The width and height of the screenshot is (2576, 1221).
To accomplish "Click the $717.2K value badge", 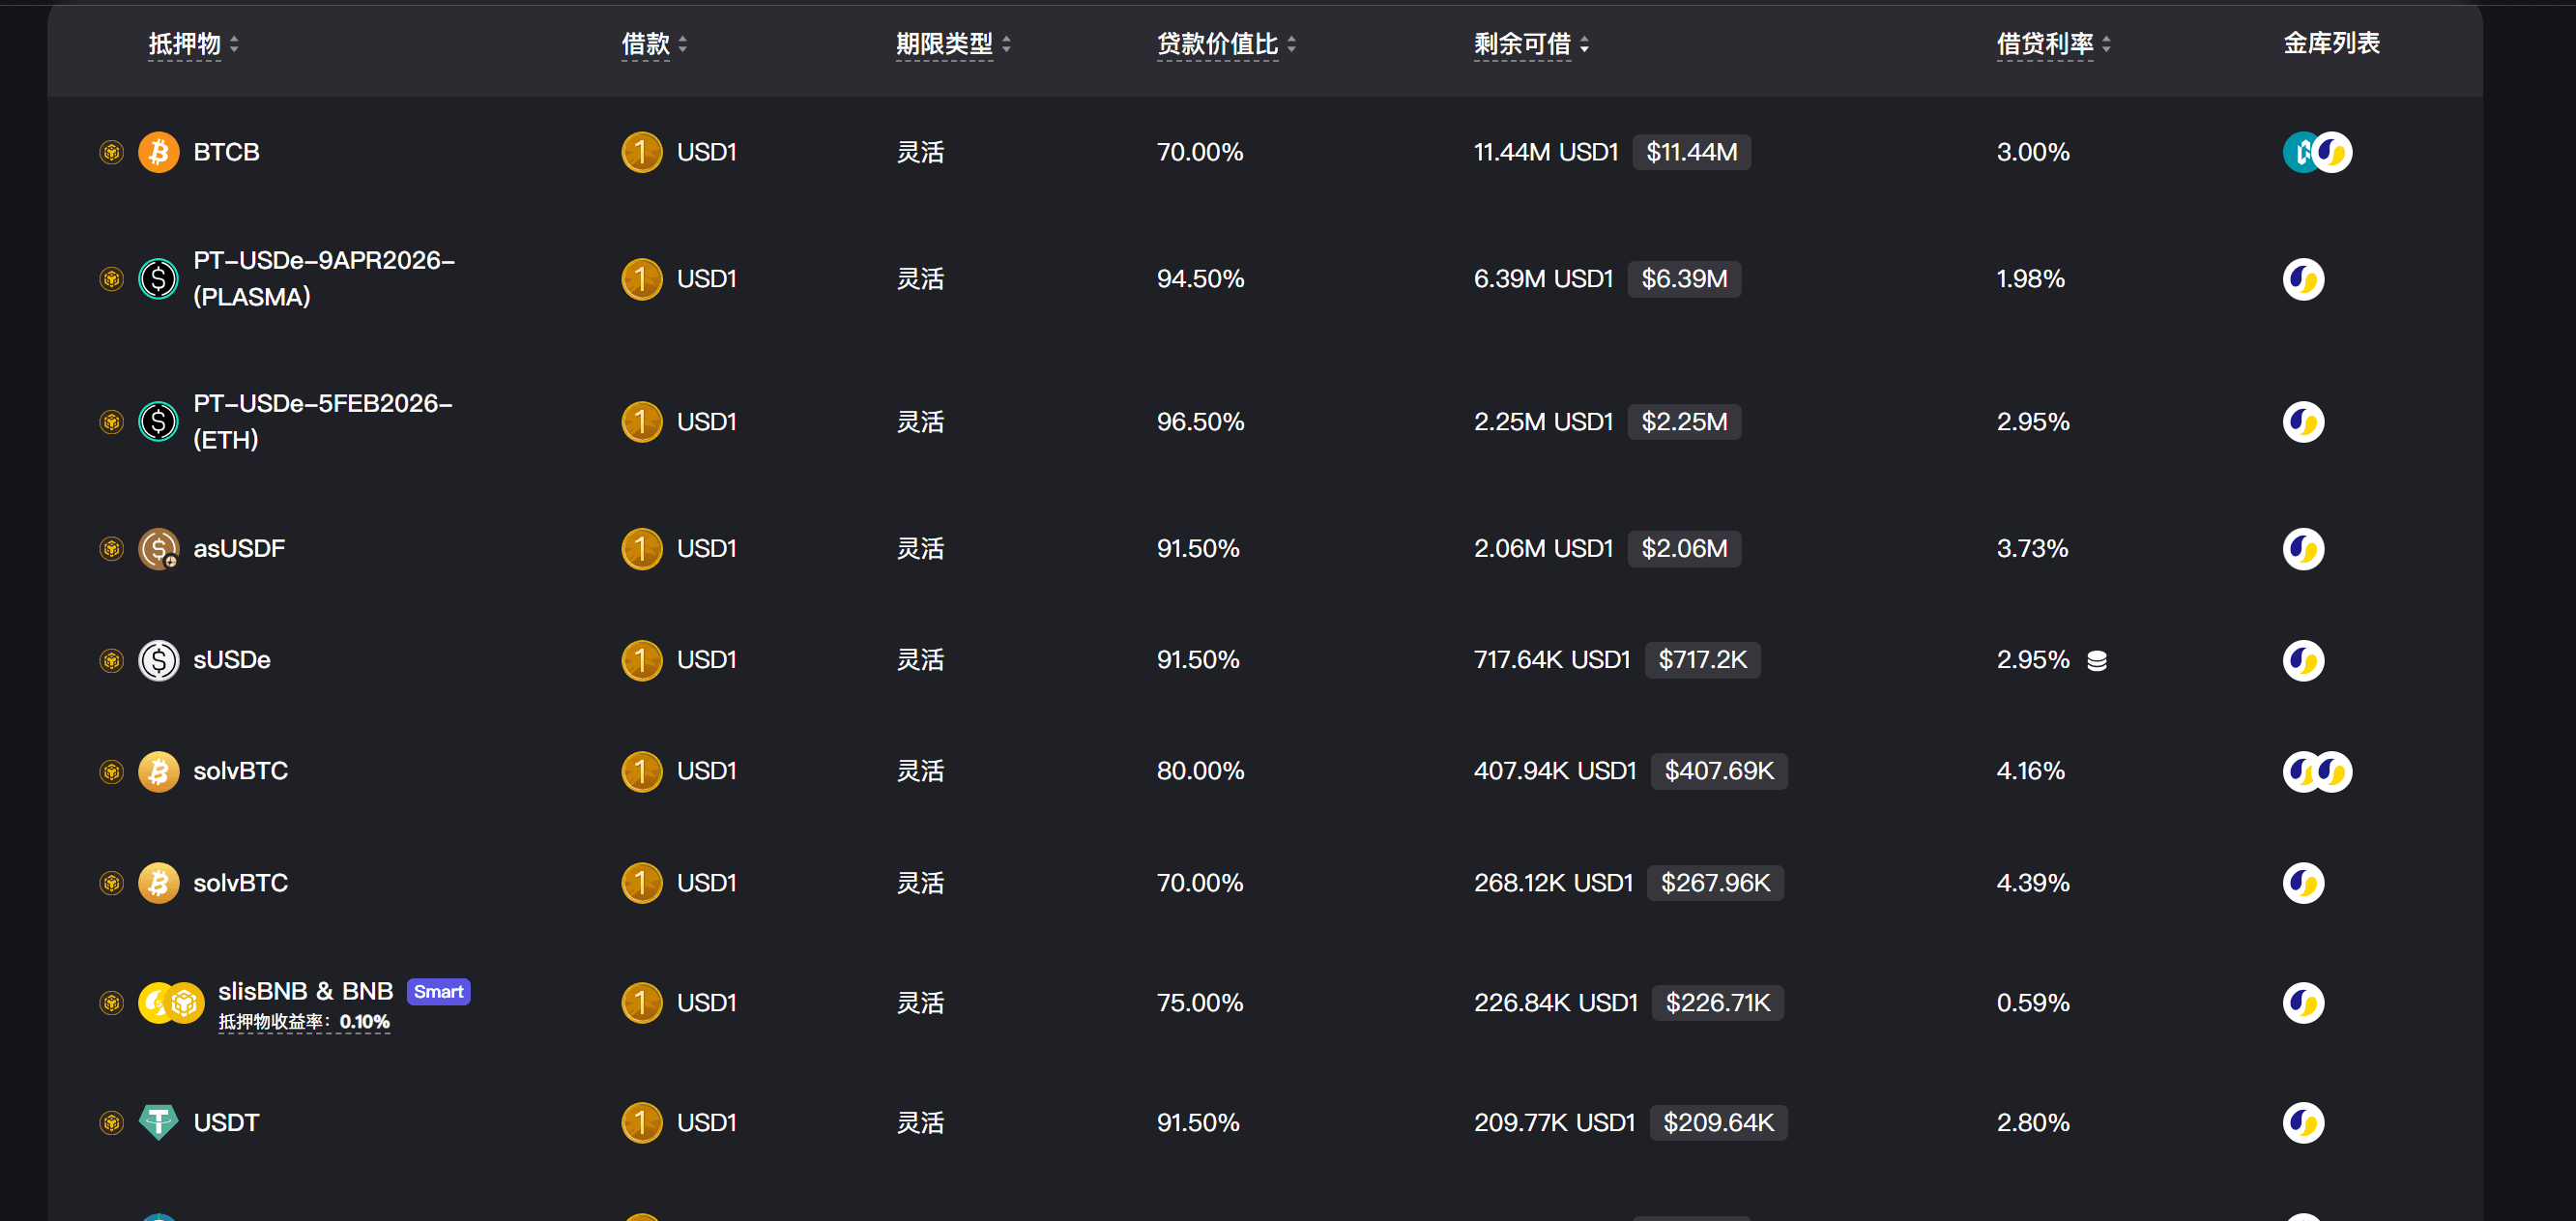I will point(1701,660).
